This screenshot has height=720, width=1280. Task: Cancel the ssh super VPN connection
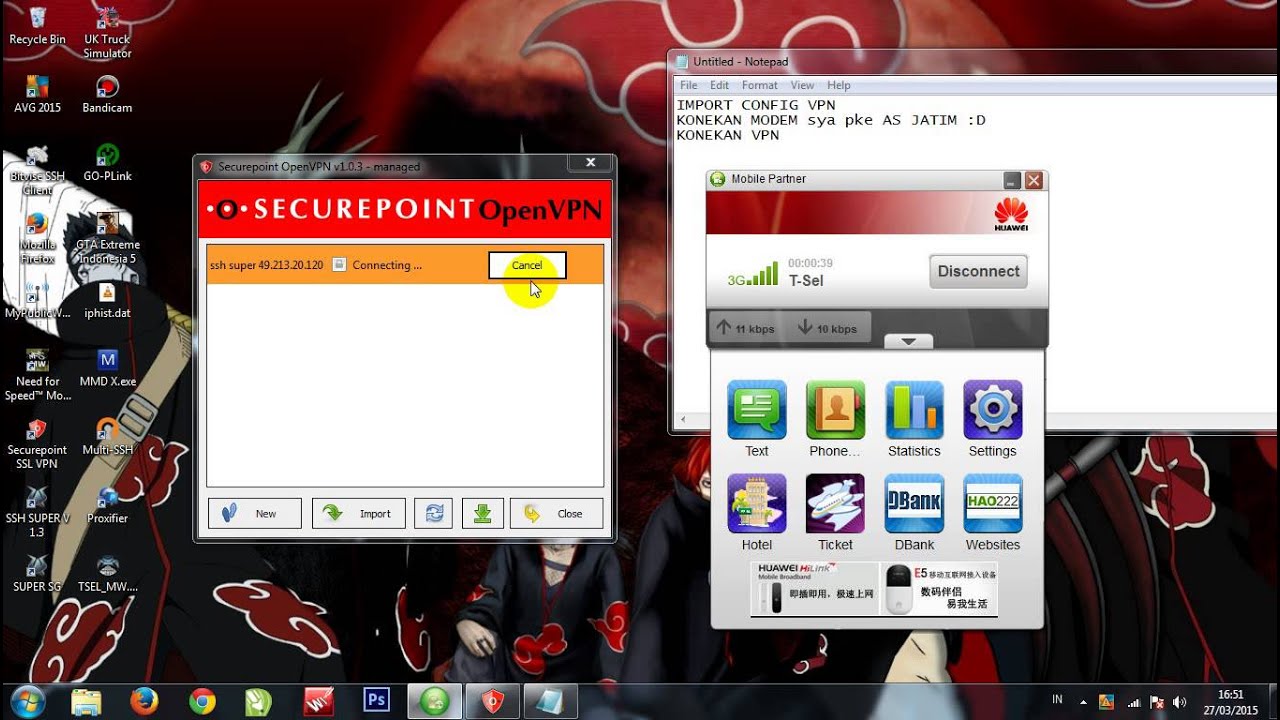[527, 265]
